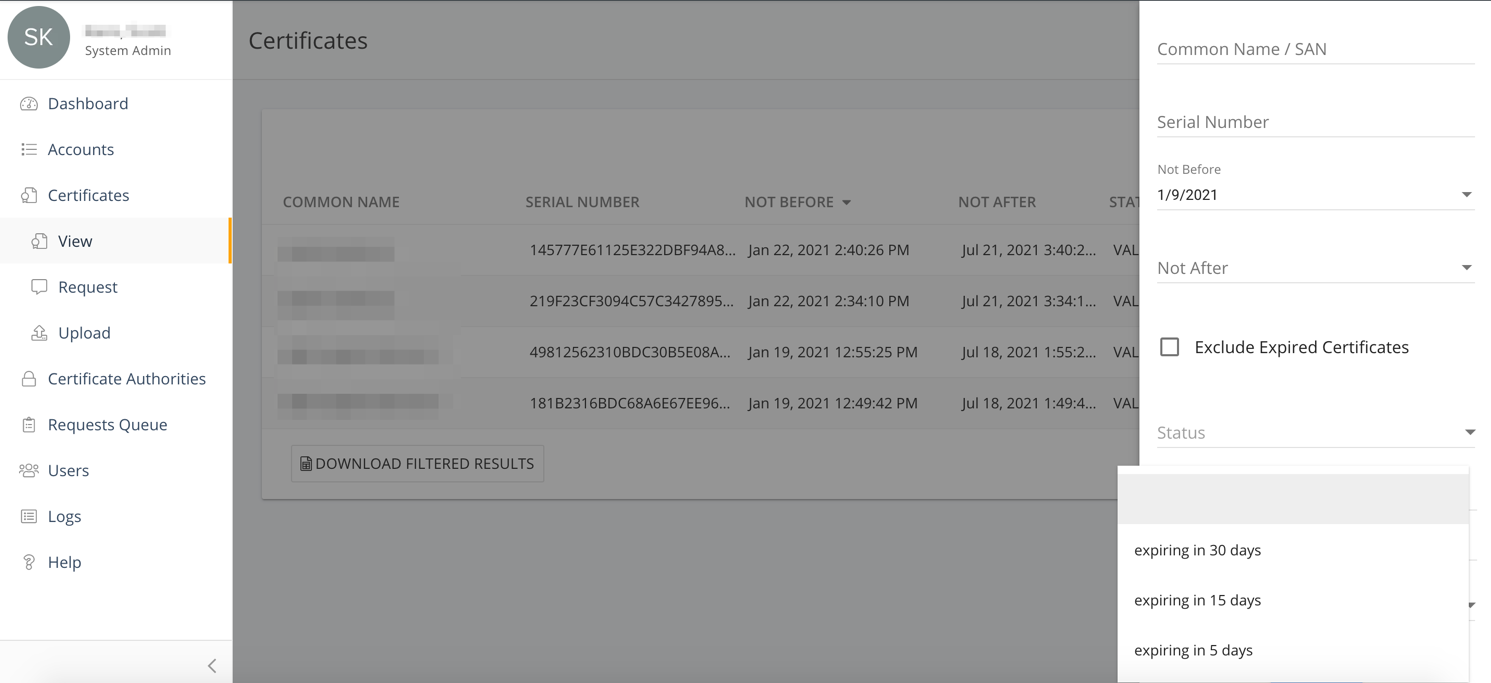This screenshot has width=1491, height=683.
Task: Click the Dashboard gauge icon
Action: [x=29, y=104]
